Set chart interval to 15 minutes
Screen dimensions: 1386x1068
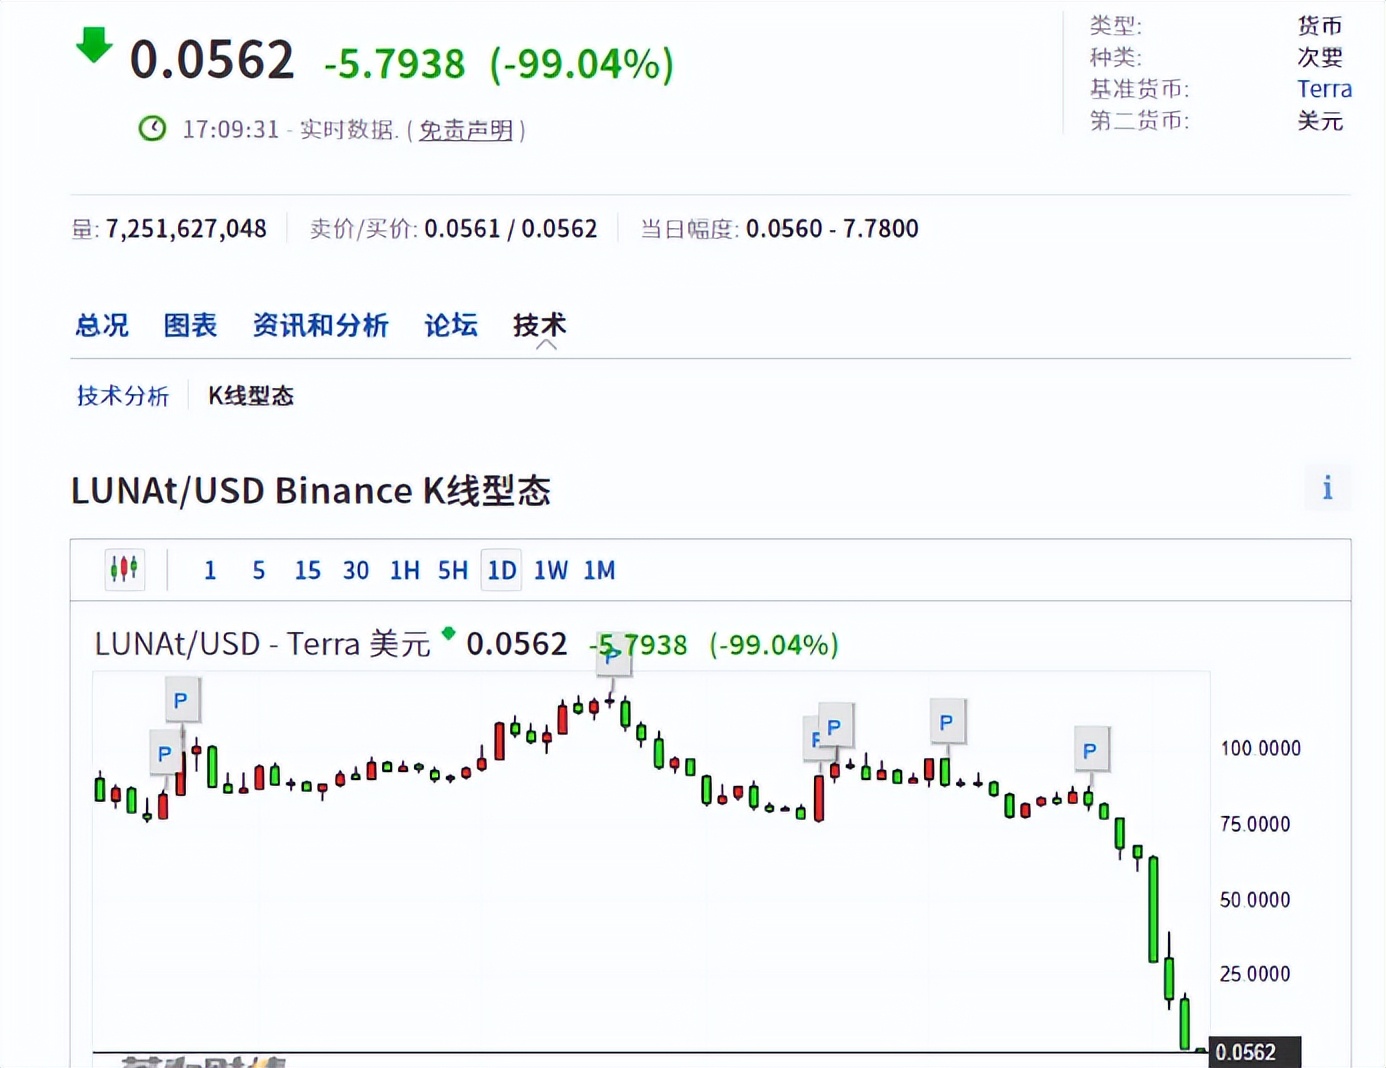pos(307,570)
